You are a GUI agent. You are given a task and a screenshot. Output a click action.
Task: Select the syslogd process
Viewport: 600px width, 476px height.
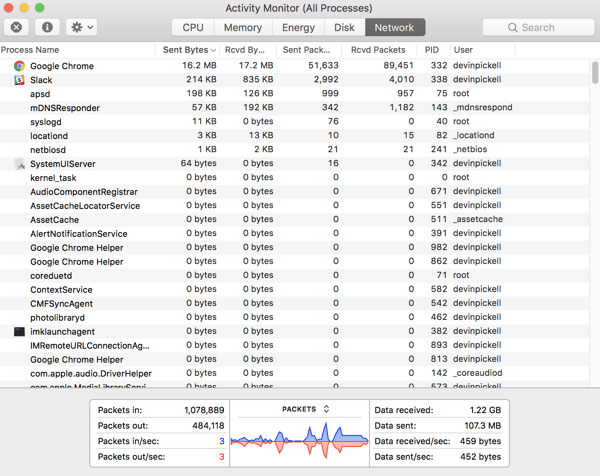coord(46,122)
